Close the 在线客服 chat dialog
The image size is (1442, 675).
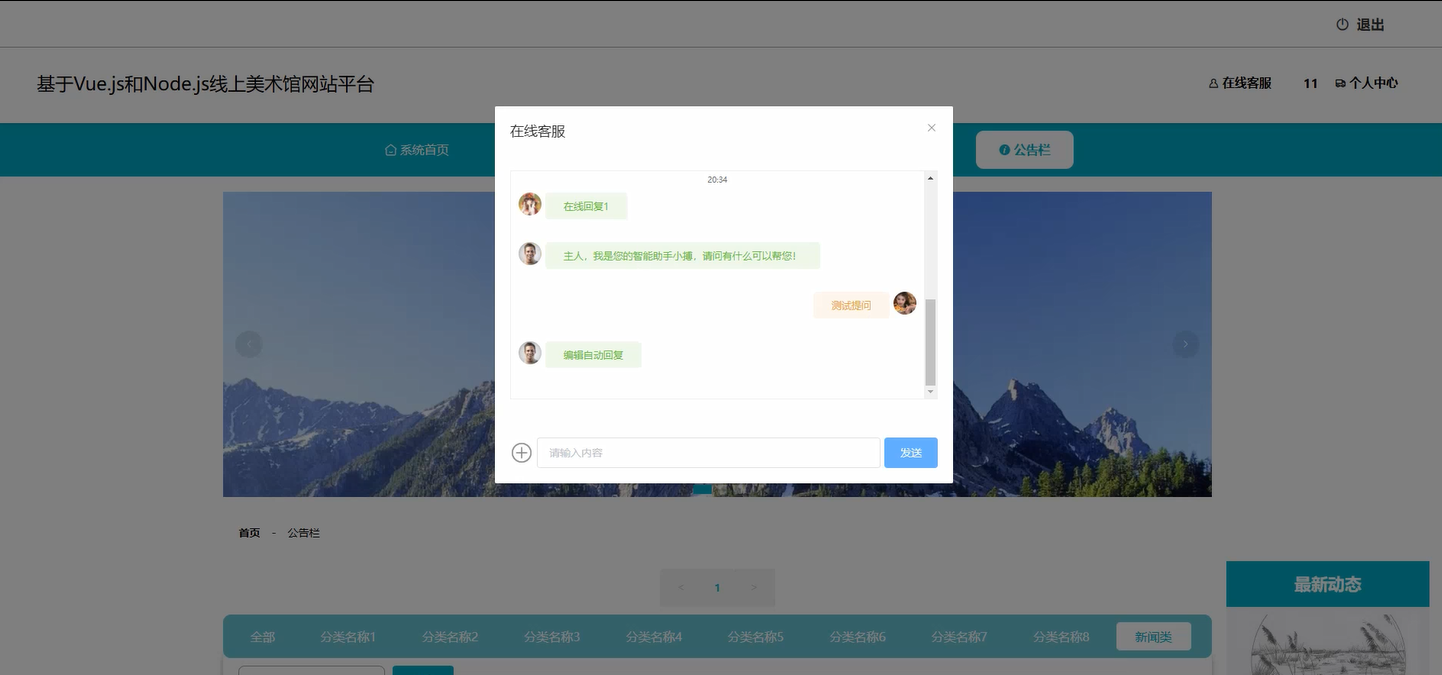coord(931,128)
